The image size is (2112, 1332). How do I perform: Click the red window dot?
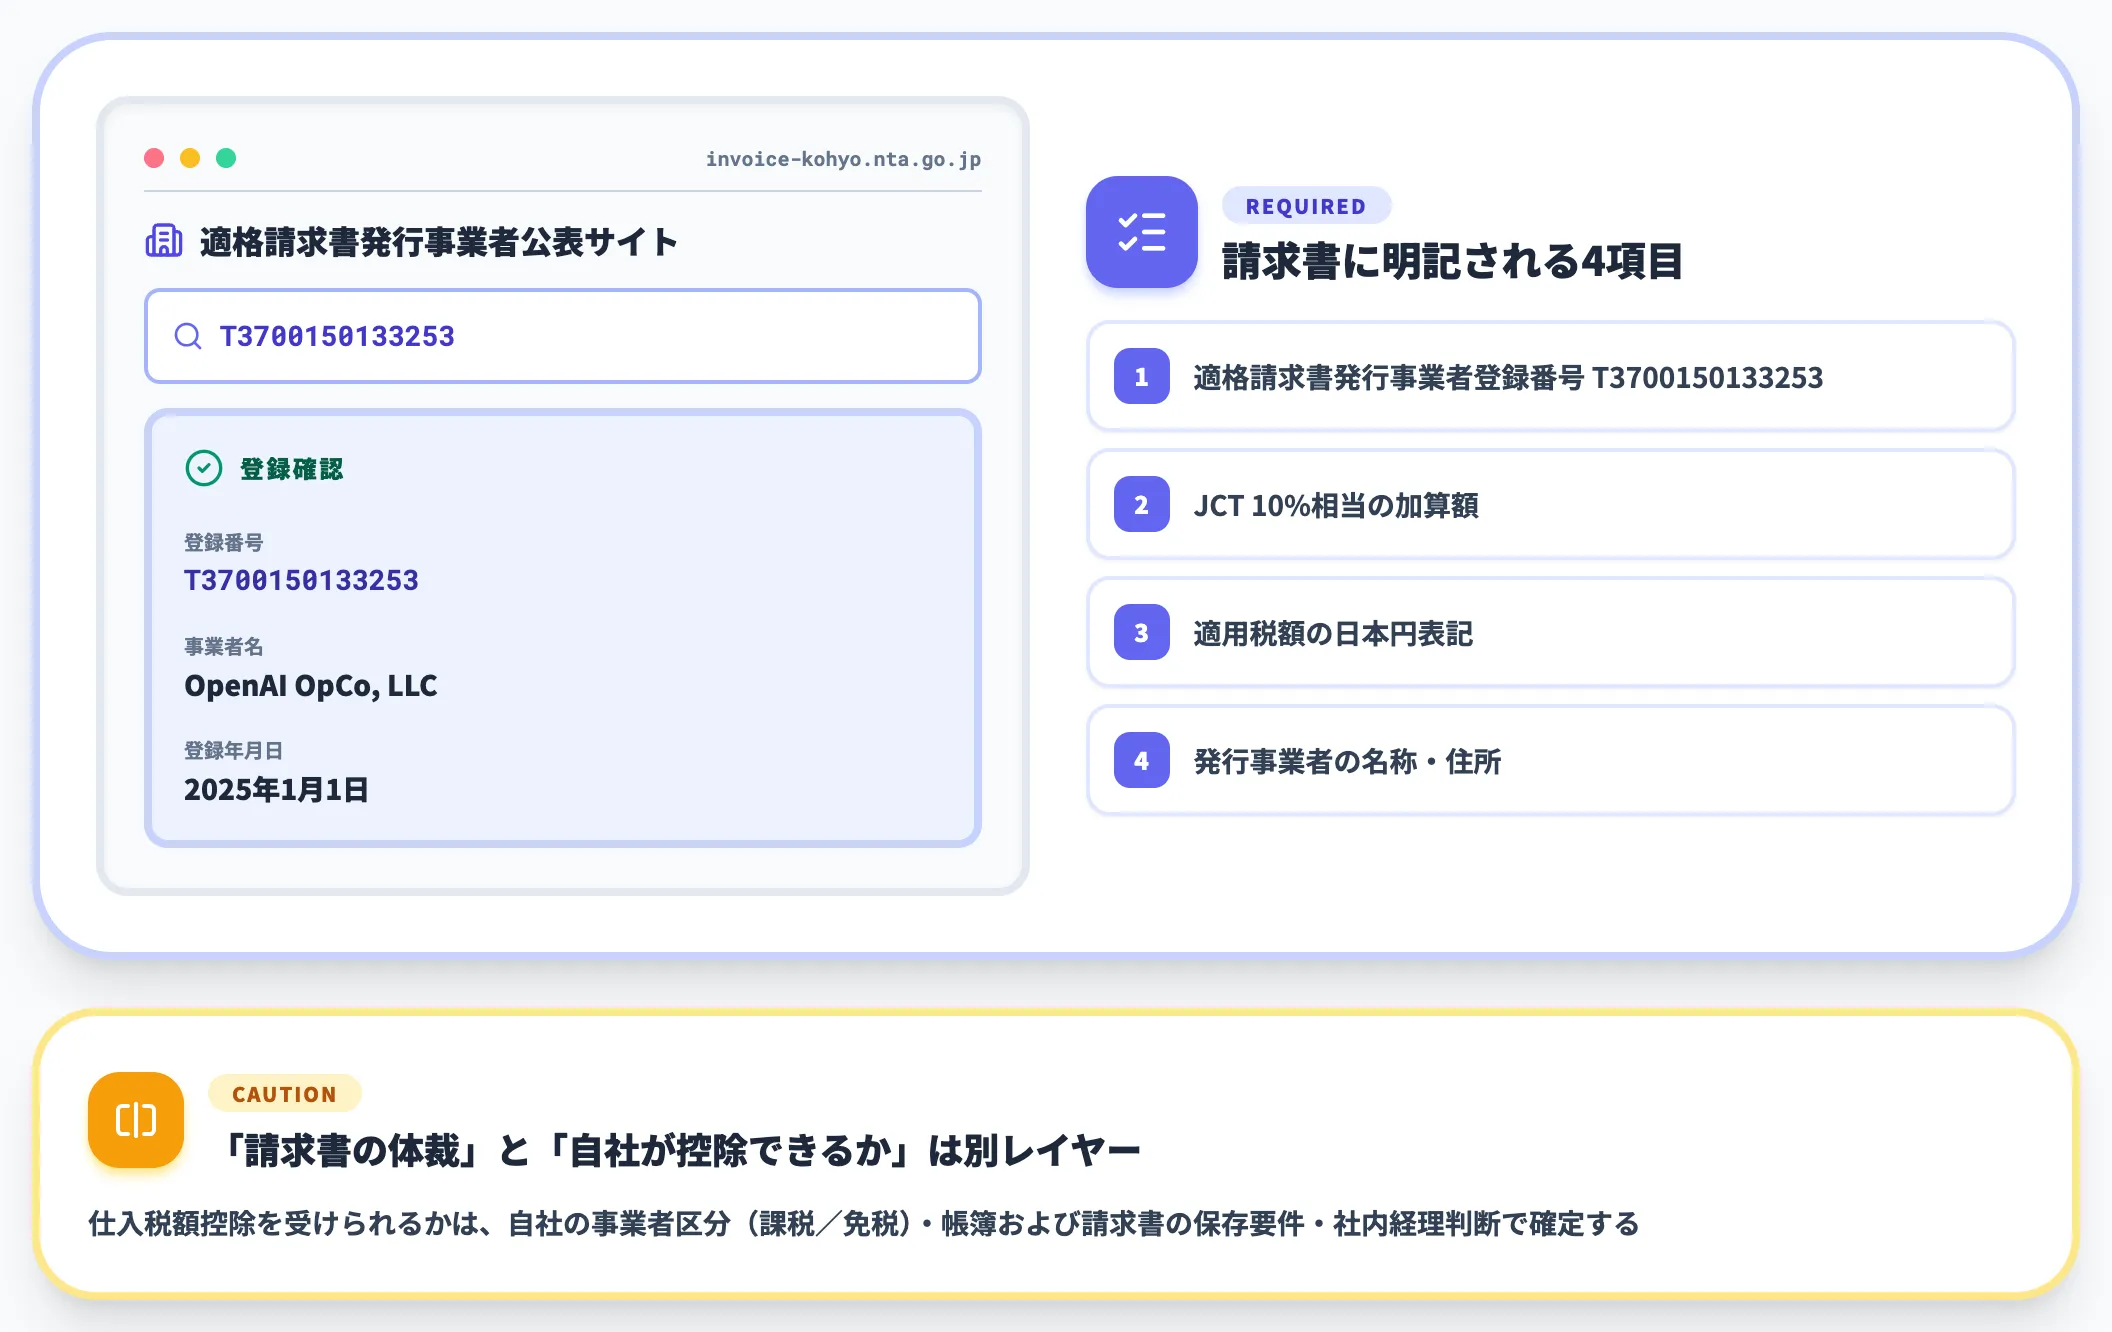click(x=154, y=158)
